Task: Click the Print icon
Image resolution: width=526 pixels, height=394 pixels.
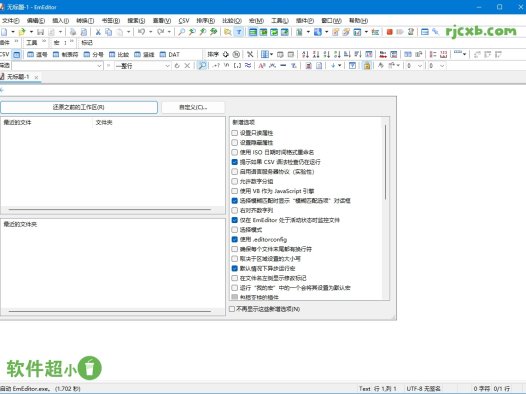Action: point(73,32)
